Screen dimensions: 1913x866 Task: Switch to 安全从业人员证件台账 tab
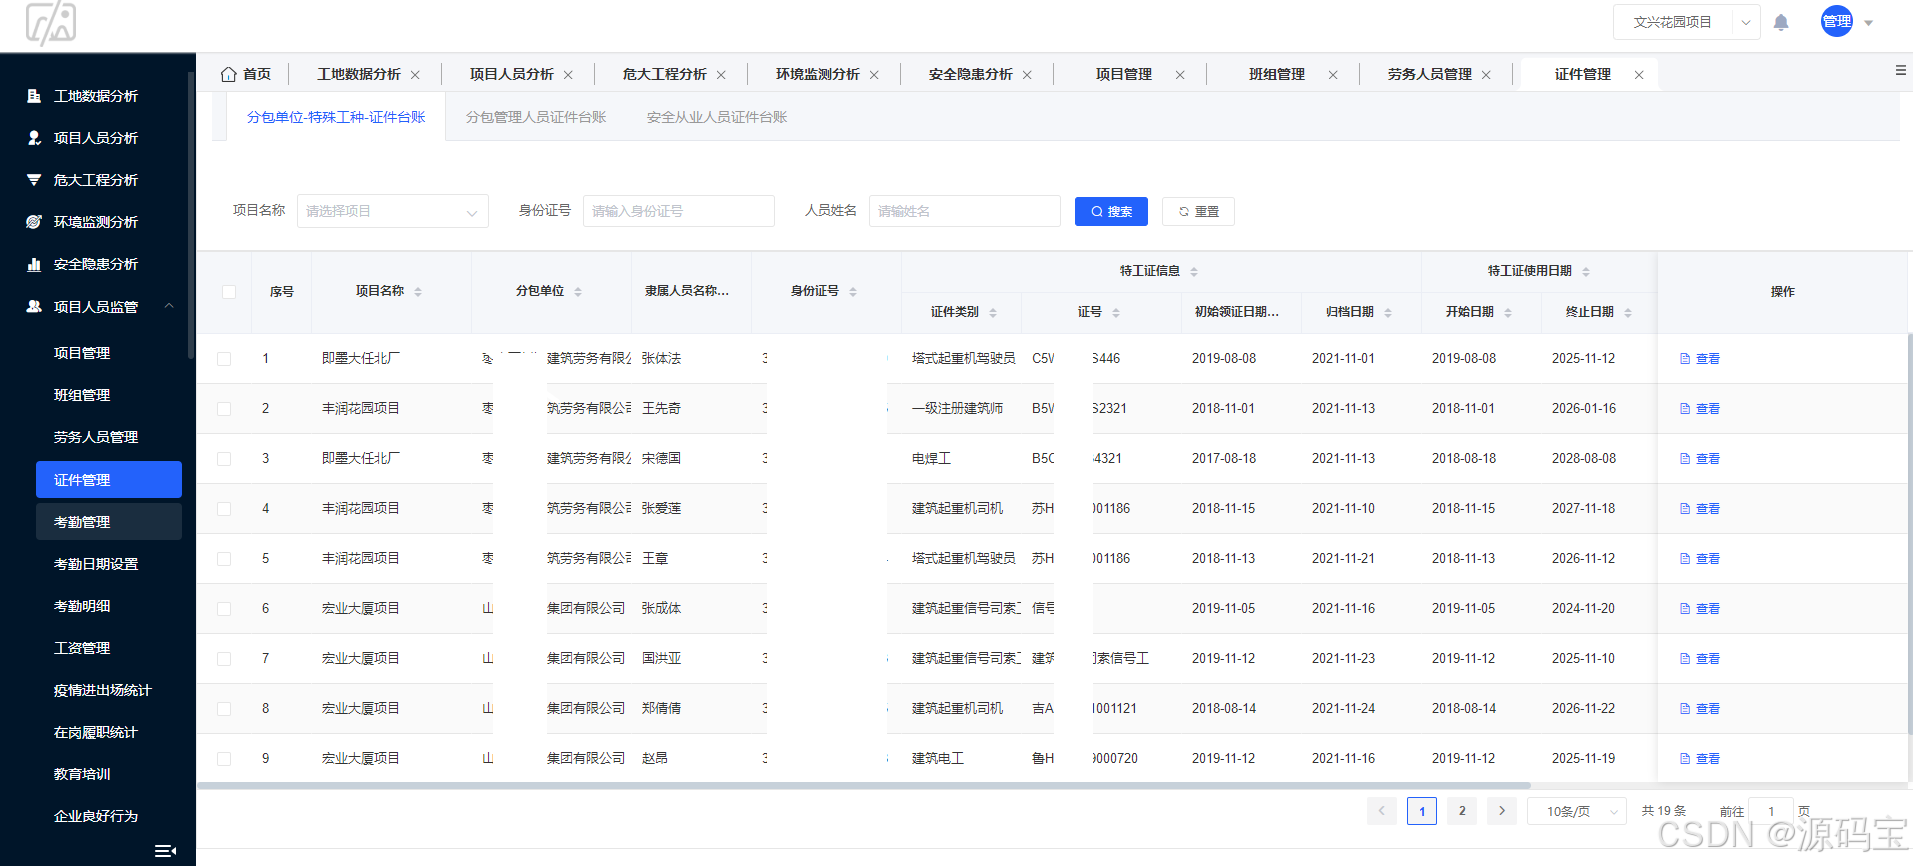pyautogui.click(x=717, y=117)
